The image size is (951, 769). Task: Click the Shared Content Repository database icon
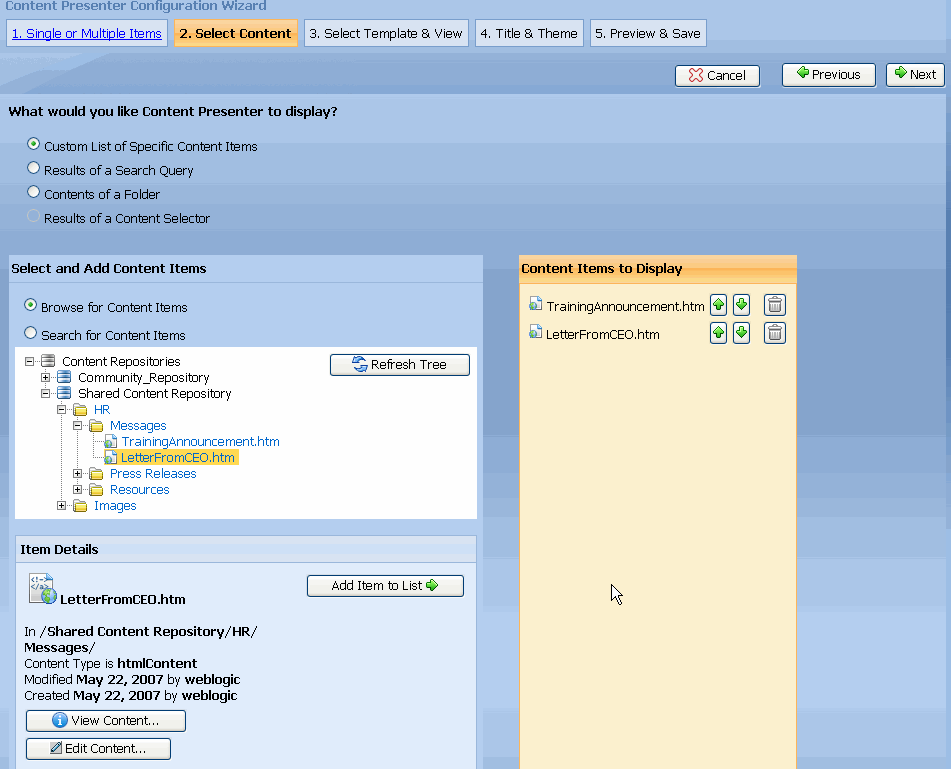coord(64,393)
